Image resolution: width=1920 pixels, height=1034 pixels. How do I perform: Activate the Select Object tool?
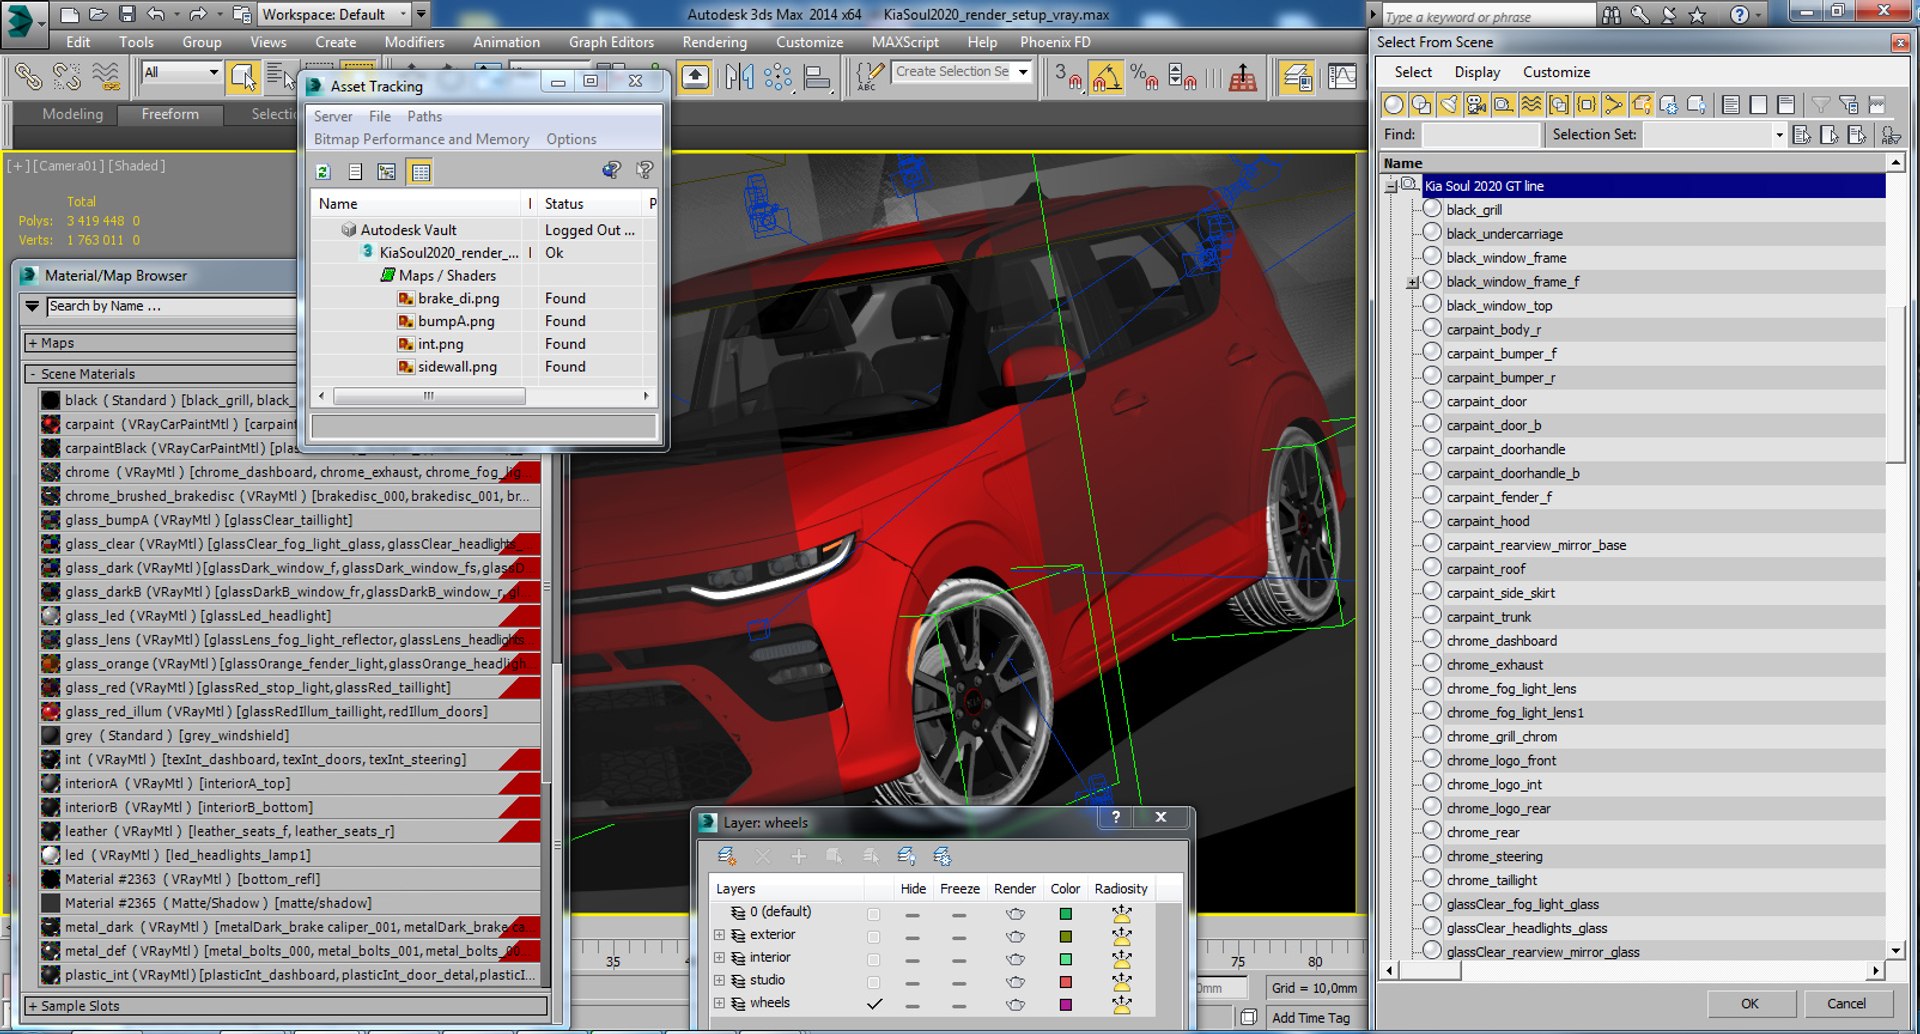pos(242,76)
